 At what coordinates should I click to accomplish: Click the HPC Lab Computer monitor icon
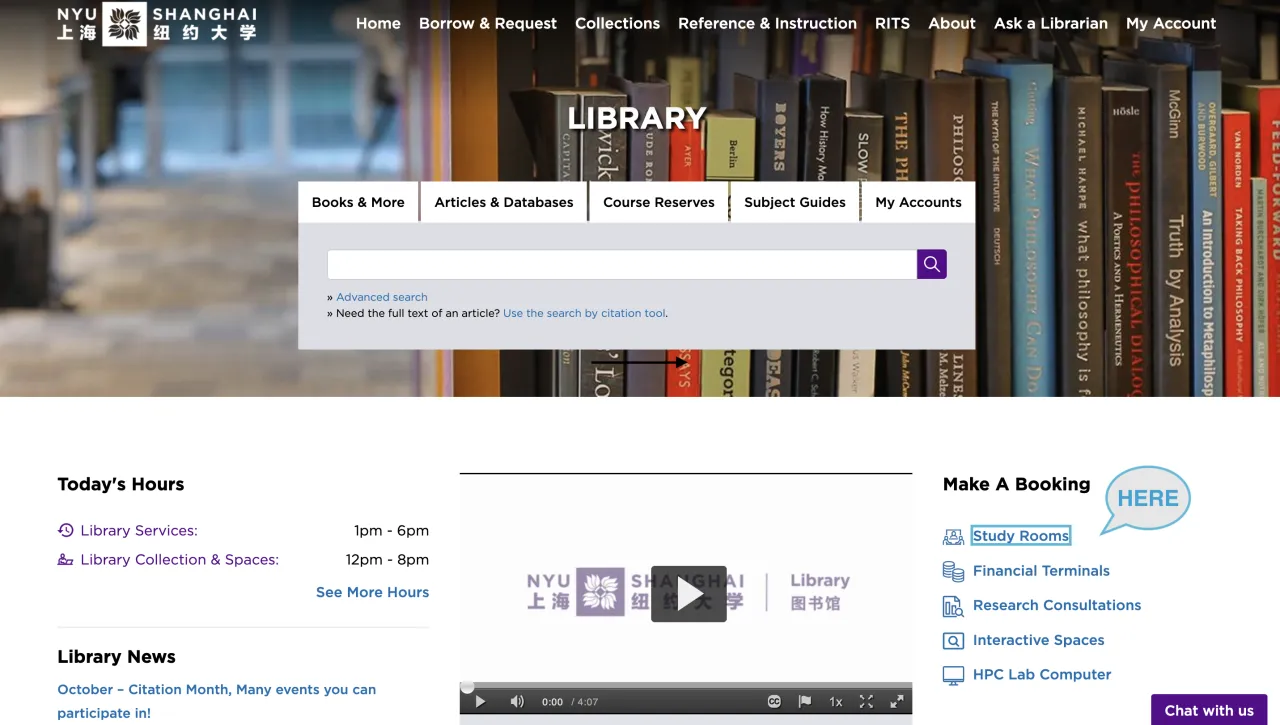[953, 675]
